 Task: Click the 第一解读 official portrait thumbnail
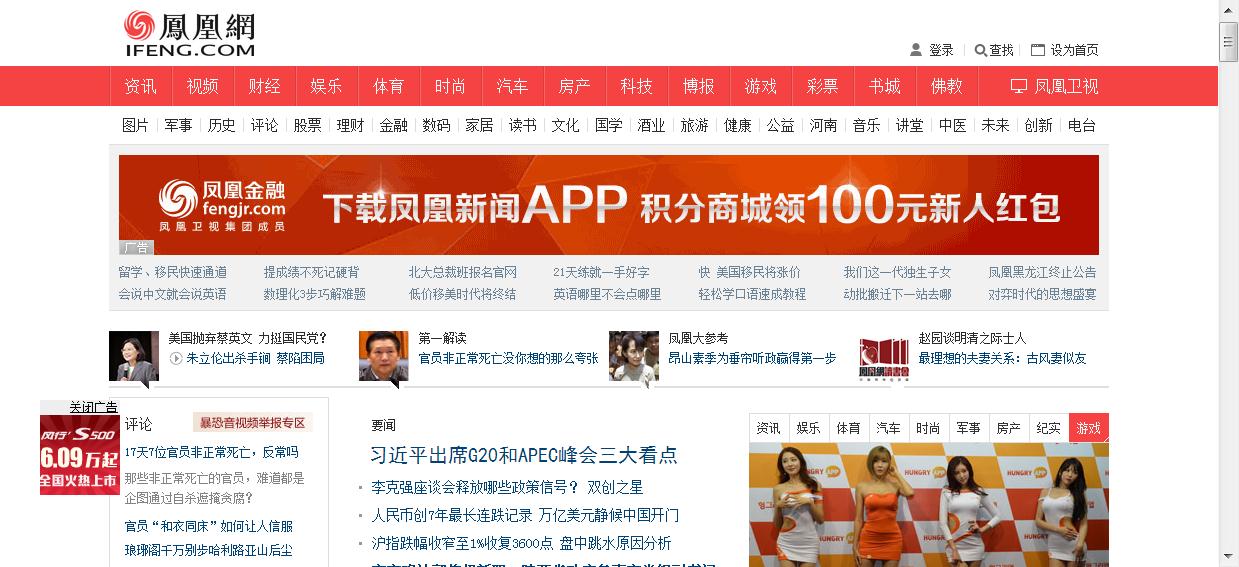tap(384, 356)
